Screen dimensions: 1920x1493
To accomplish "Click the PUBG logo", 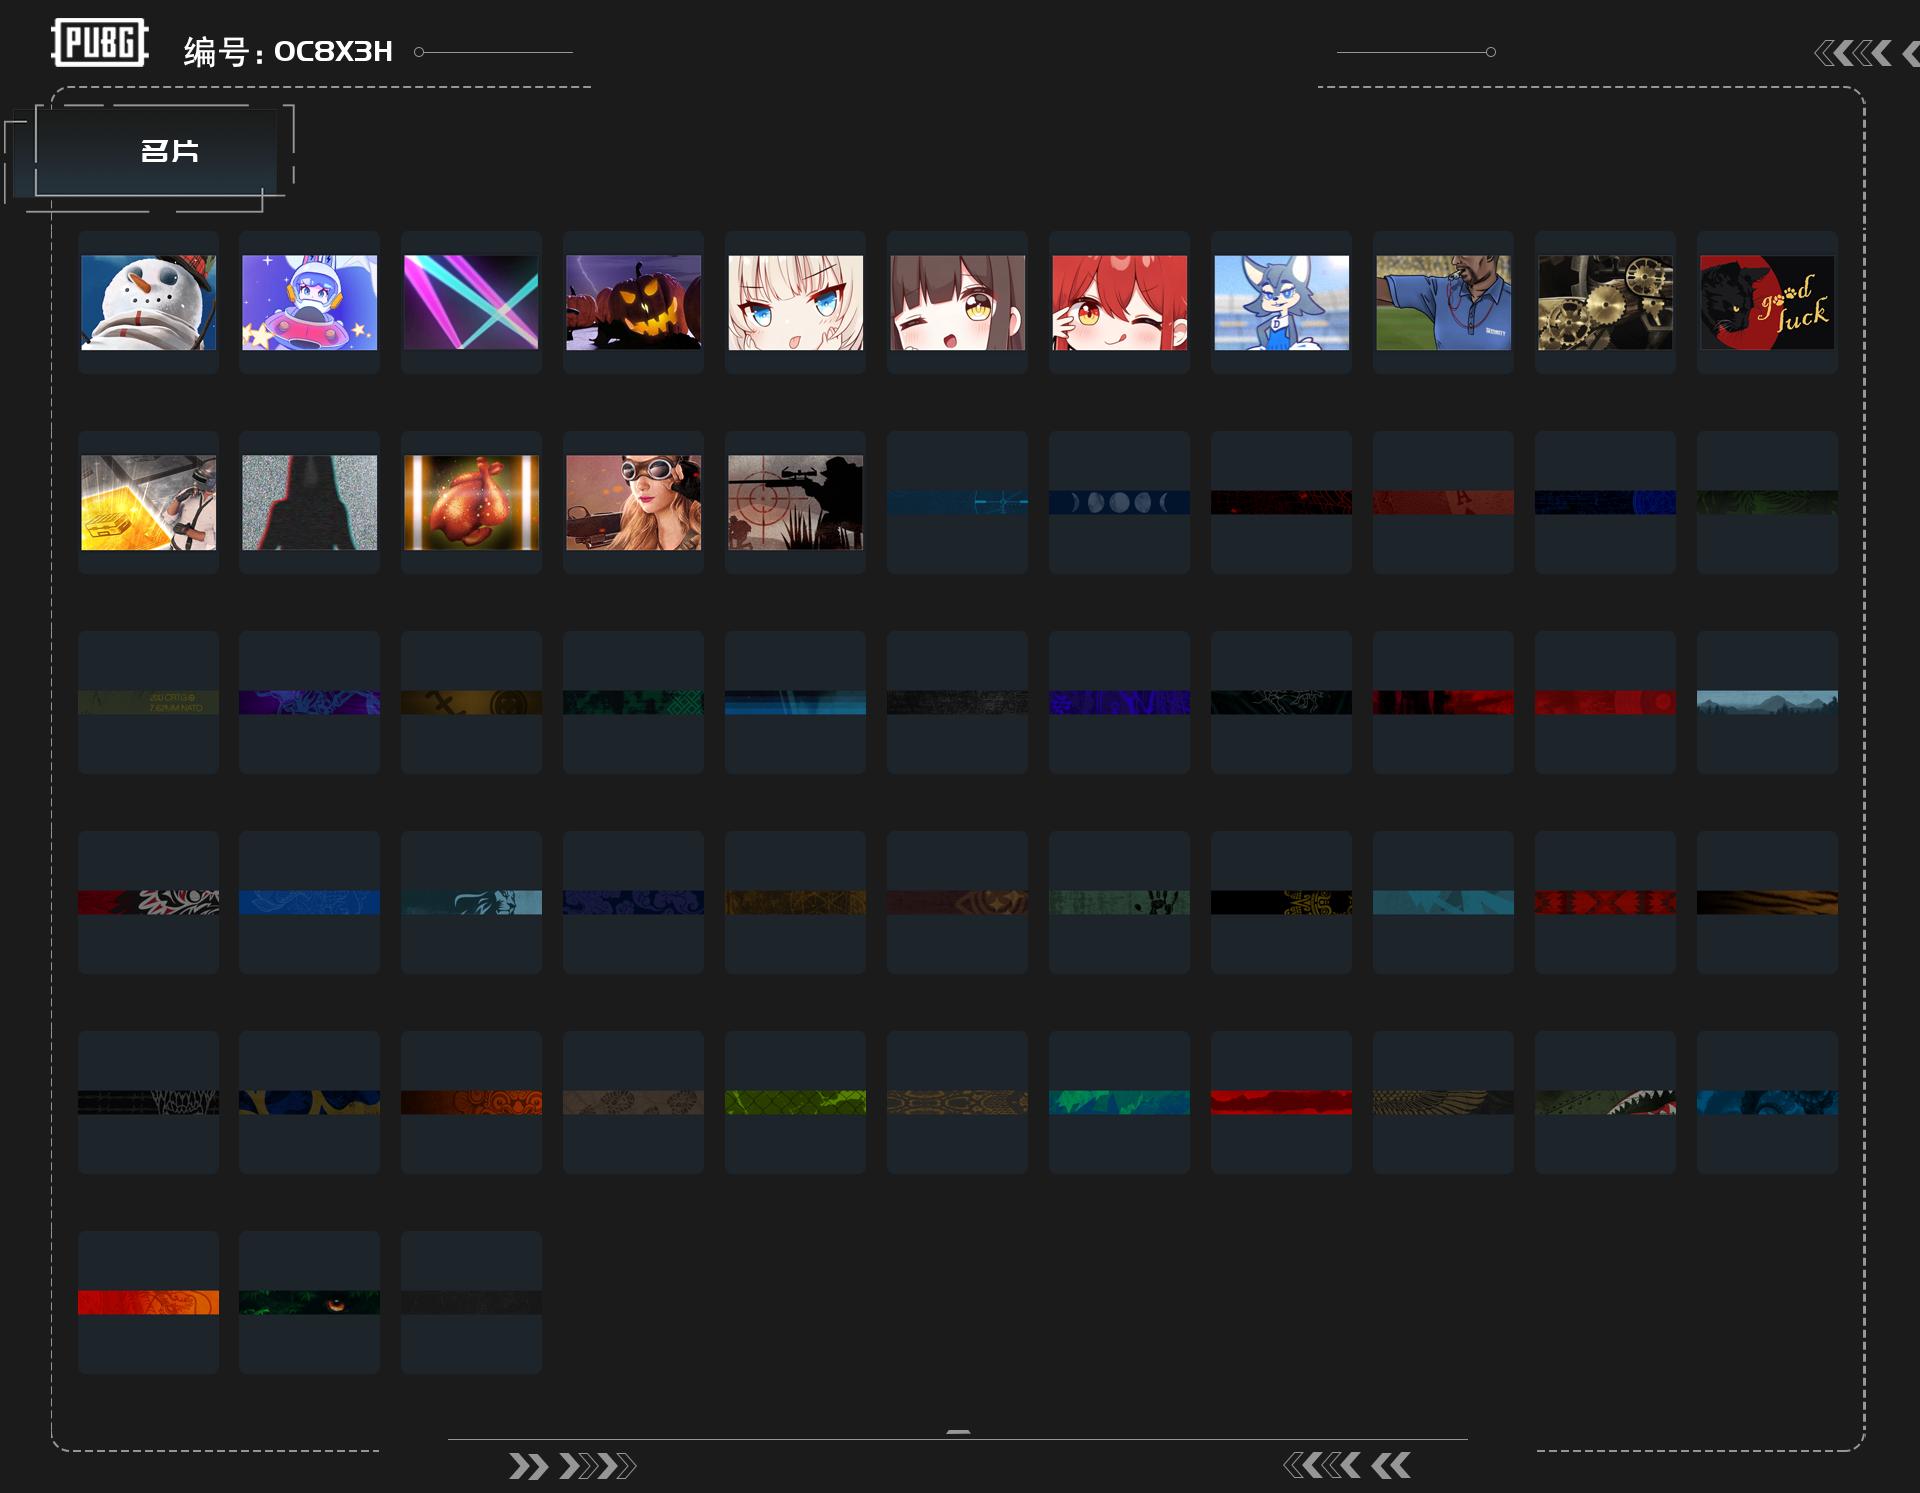I will pos(100,43).
